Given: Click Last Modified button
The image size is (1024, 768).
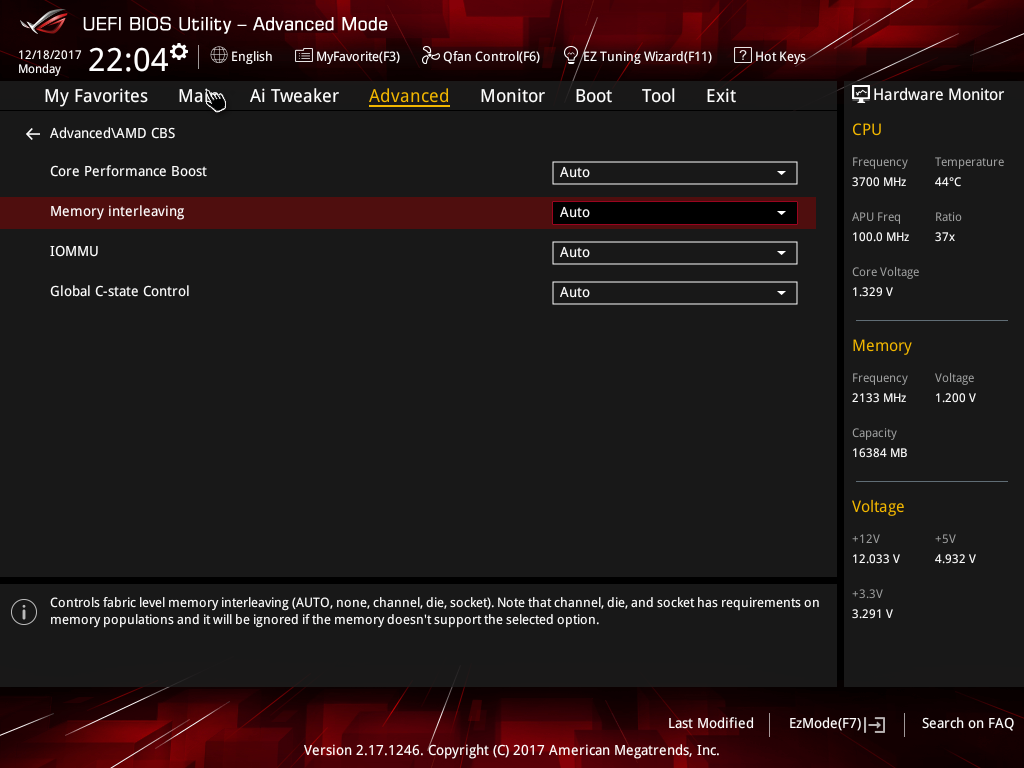Looking at the screenshot, I should [x=711, y=724].
